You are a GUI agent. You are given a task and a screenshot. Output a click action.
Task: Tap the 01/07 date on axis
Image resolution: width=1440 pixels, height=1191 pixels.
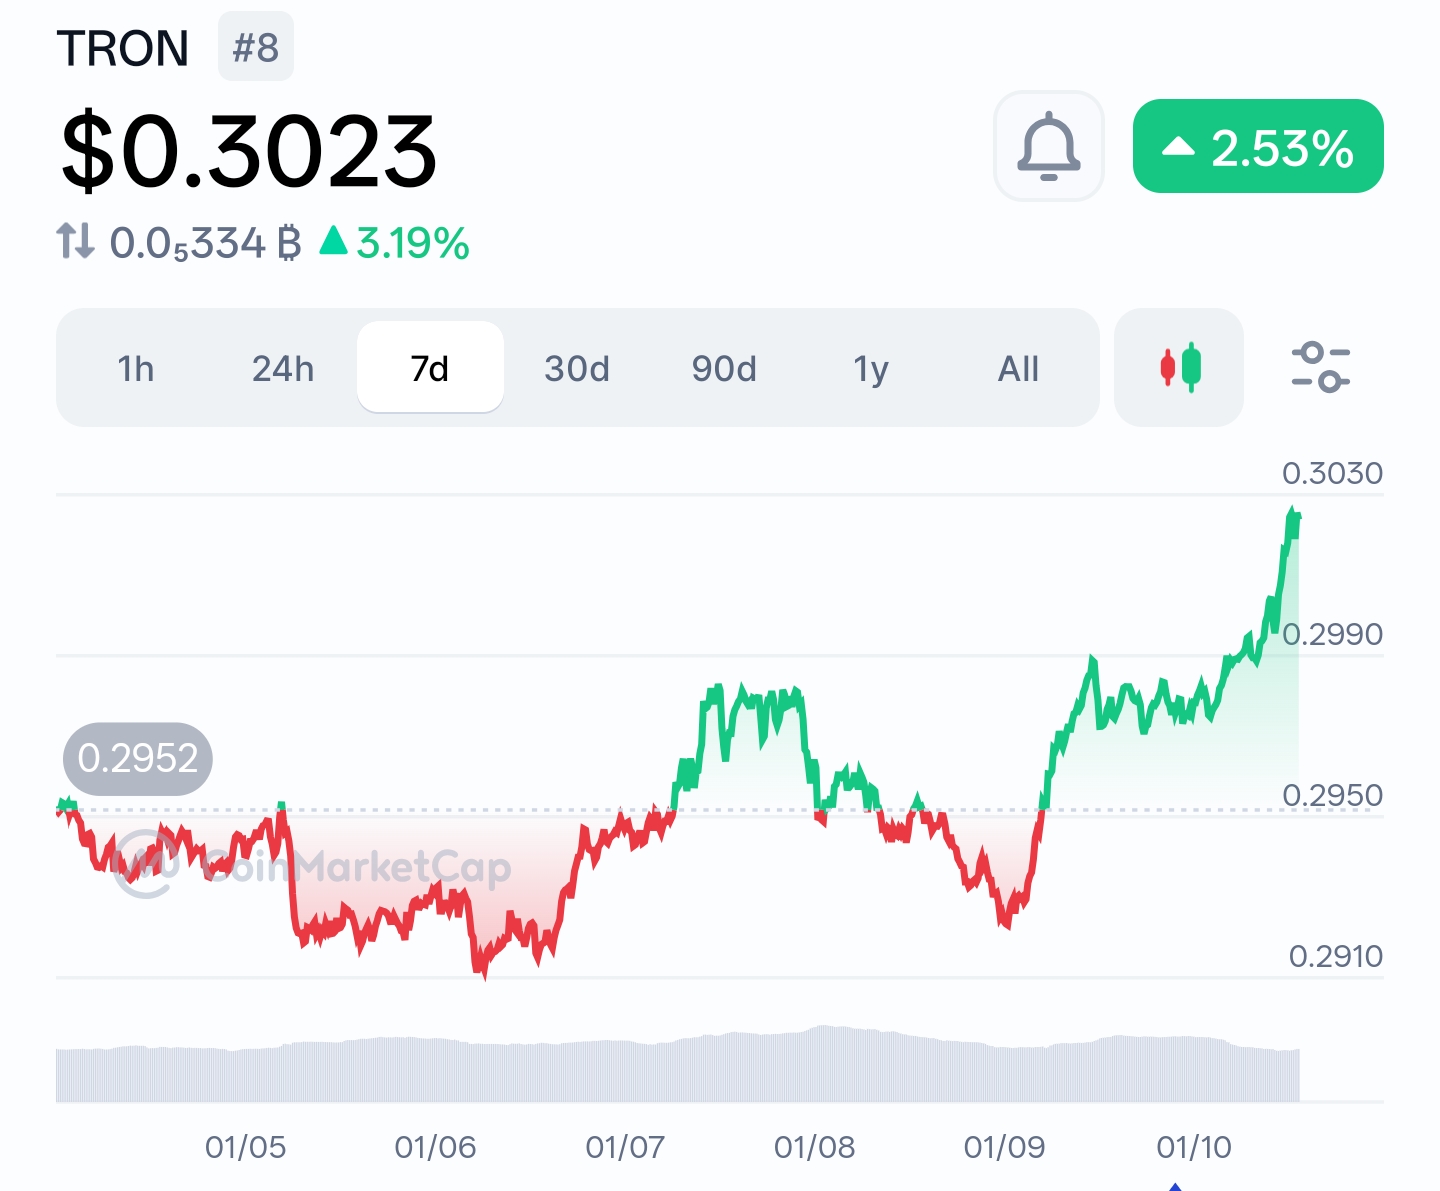tap(625, 1147)
